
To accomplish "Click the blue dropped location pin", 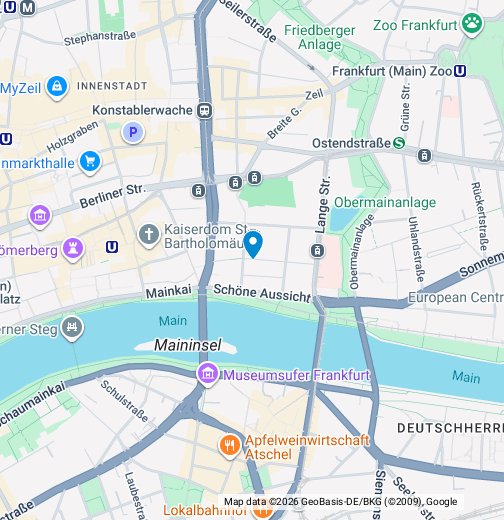I will 253,245.
